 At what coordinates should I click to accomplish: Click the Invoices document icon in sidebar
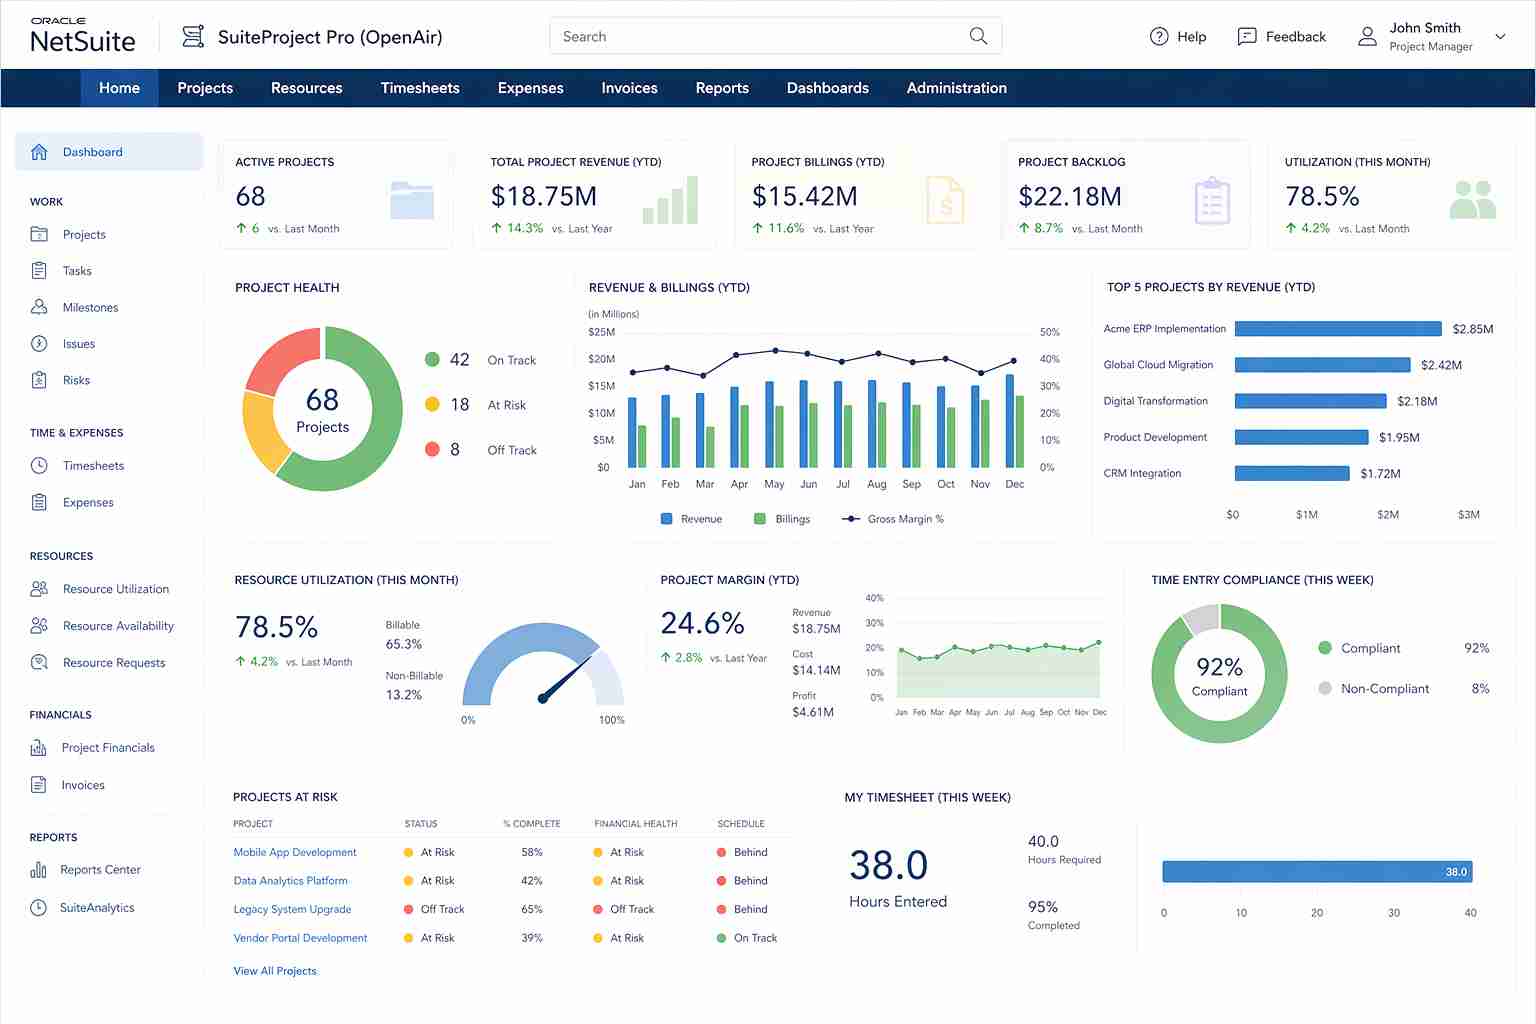coord(38,785)
